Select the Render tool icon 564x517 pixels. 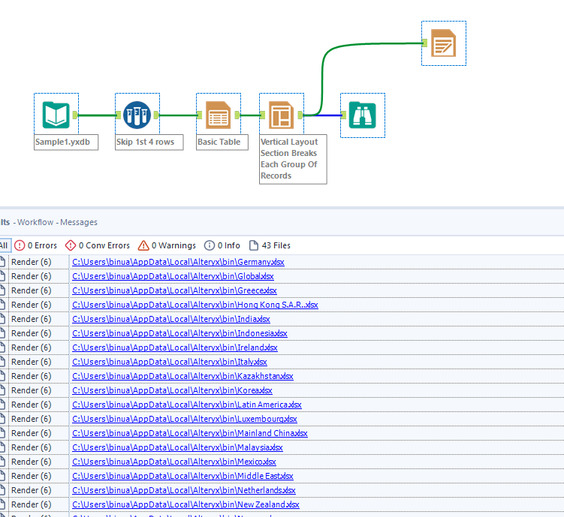coord(444,43)
